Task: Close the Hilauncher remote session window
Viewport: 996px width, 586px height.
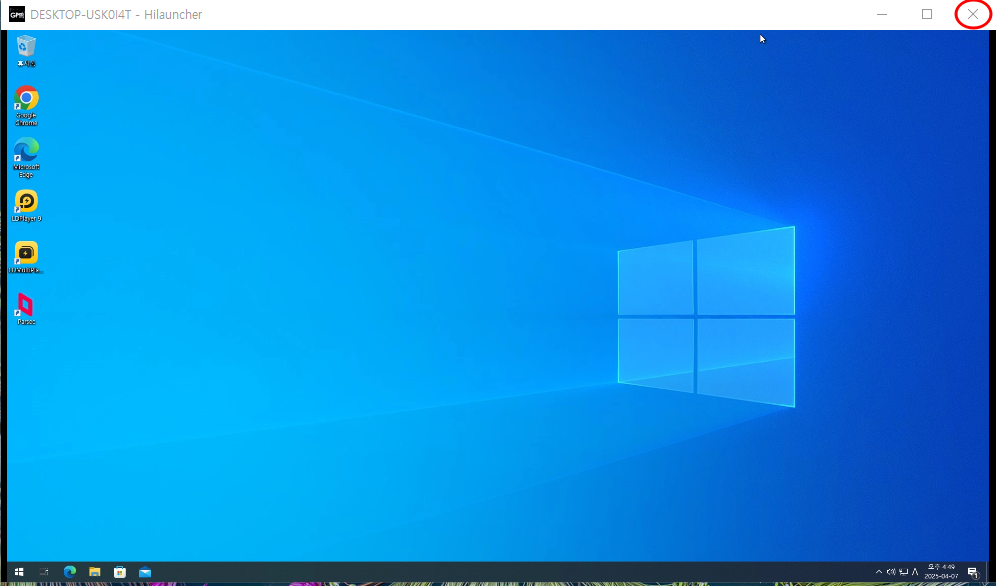Action: click(x=972, y=14)
